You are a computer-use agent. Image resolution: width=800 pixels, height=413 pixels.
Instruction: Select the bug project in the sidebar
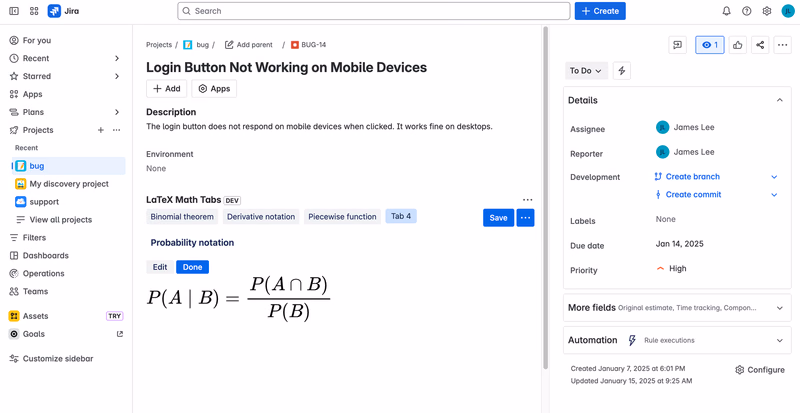point(68,166)
